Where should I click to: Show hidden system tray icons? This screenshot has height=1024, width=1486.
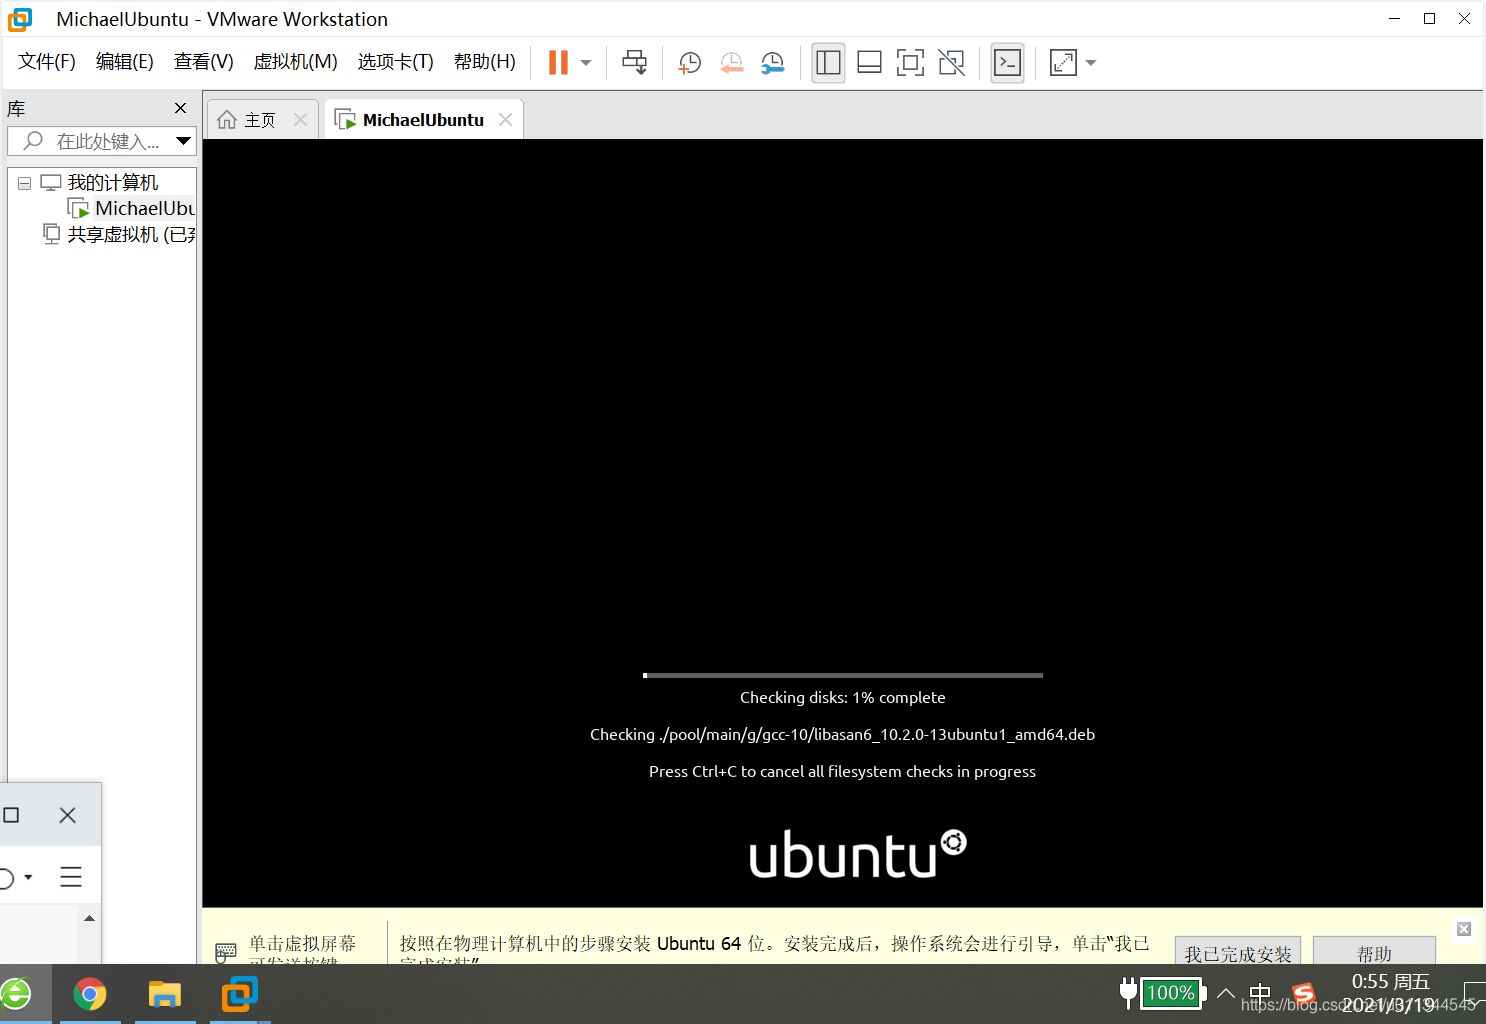[x=1226, y=993]
